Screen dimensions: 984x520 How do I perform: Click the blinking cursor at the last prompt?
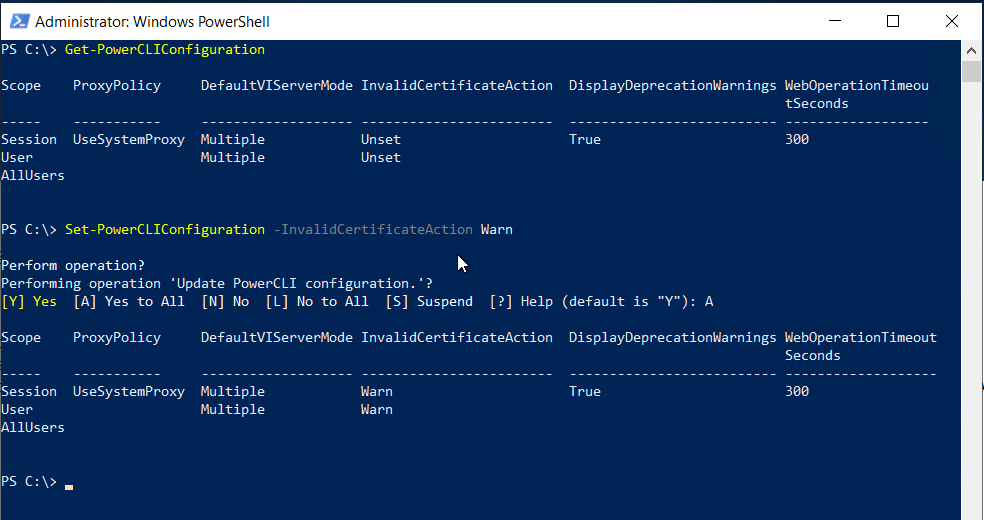(x=69, y=486)
